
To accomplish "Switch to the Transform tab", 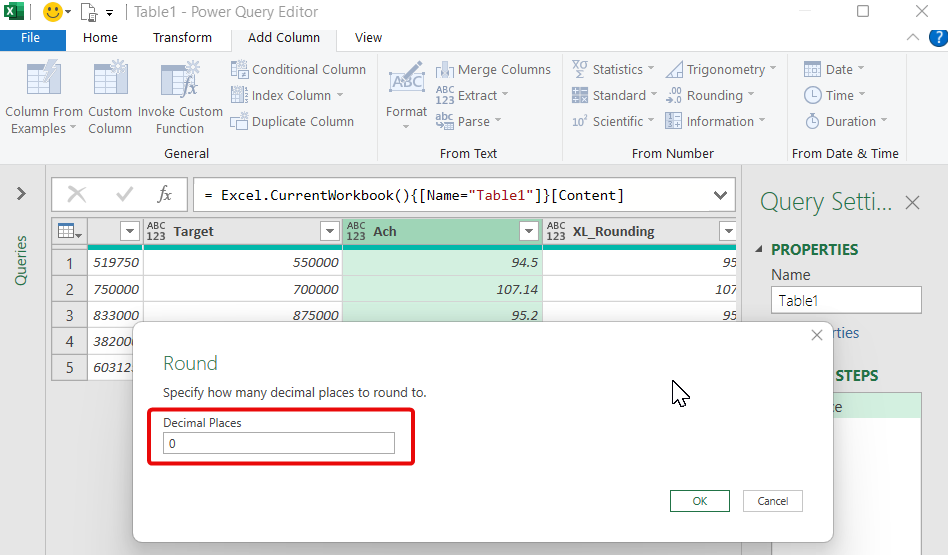I will pos(182,38).
